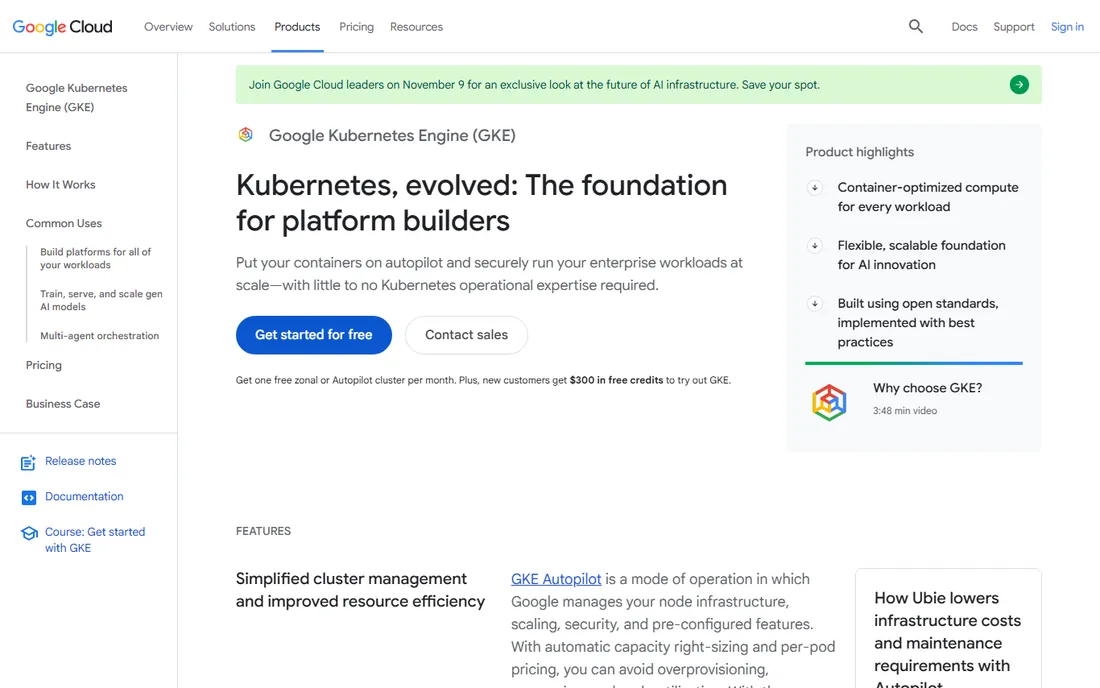Open Train, serve, and scale gen AI models

[101, 300]
